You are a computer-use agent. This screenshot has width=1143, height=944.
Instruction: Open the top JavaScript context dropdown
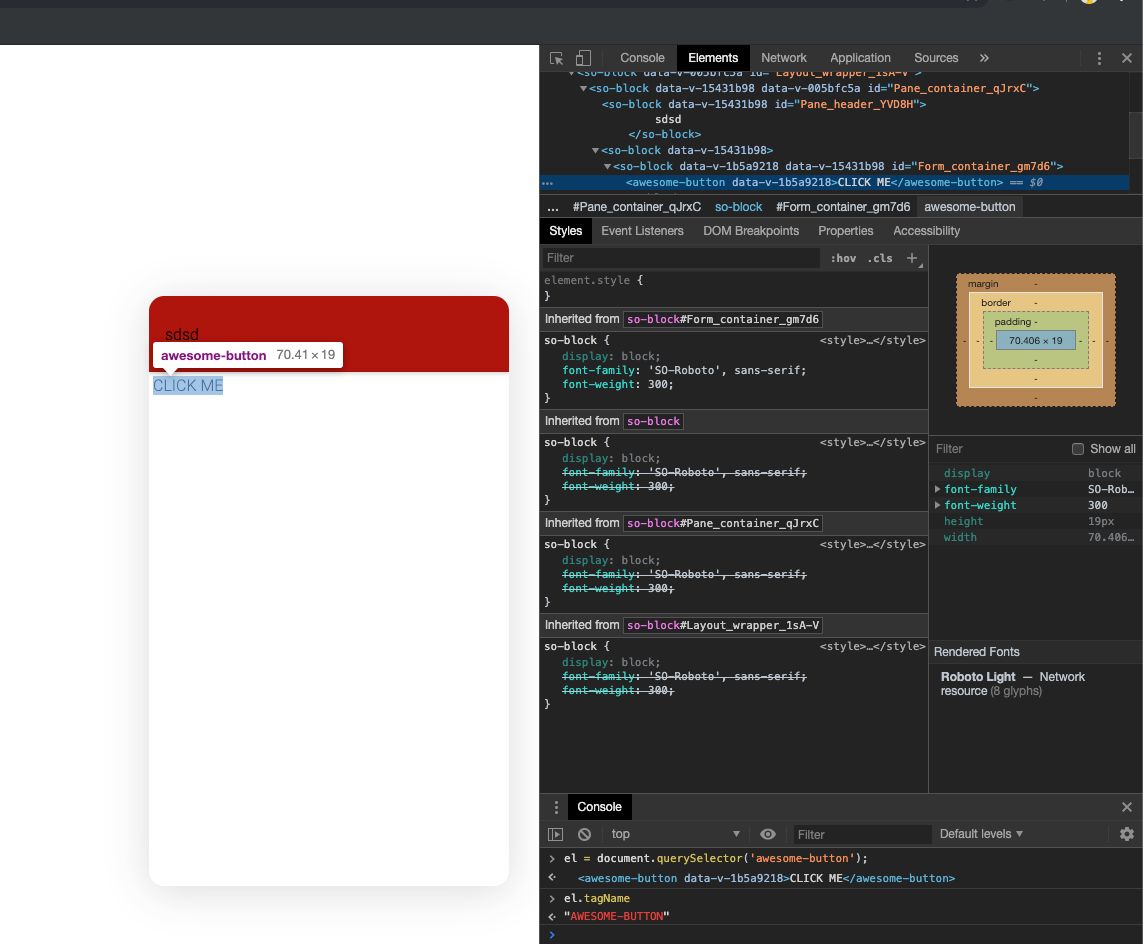point(675,834)
